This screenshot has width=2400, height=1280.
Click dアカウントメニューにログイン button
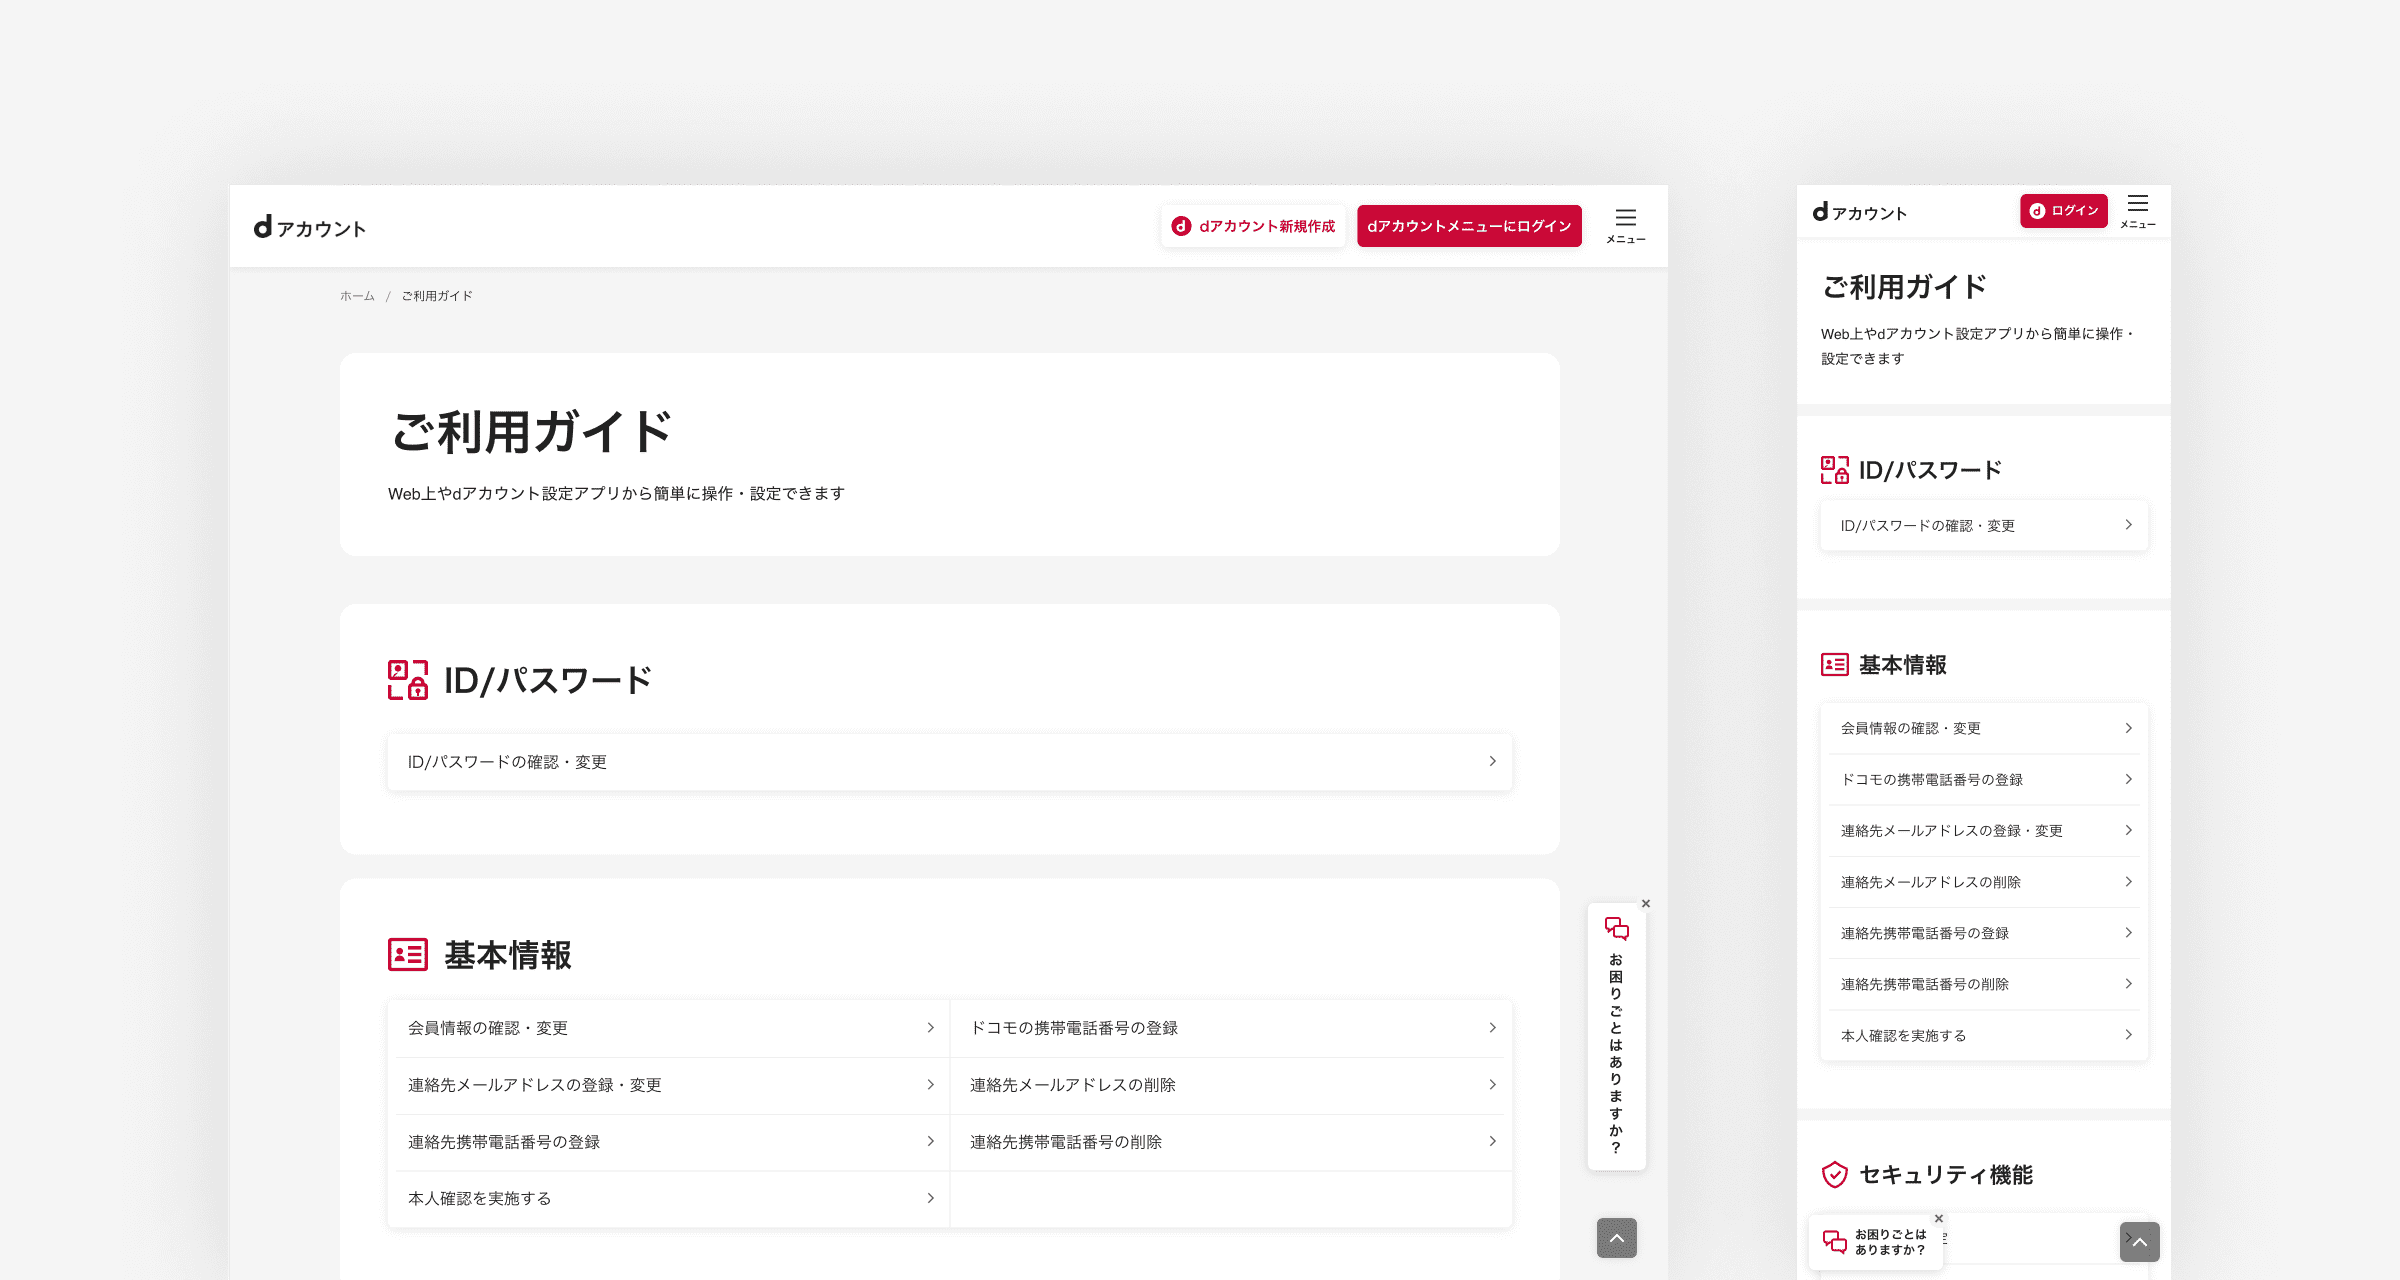[1469, 226]
